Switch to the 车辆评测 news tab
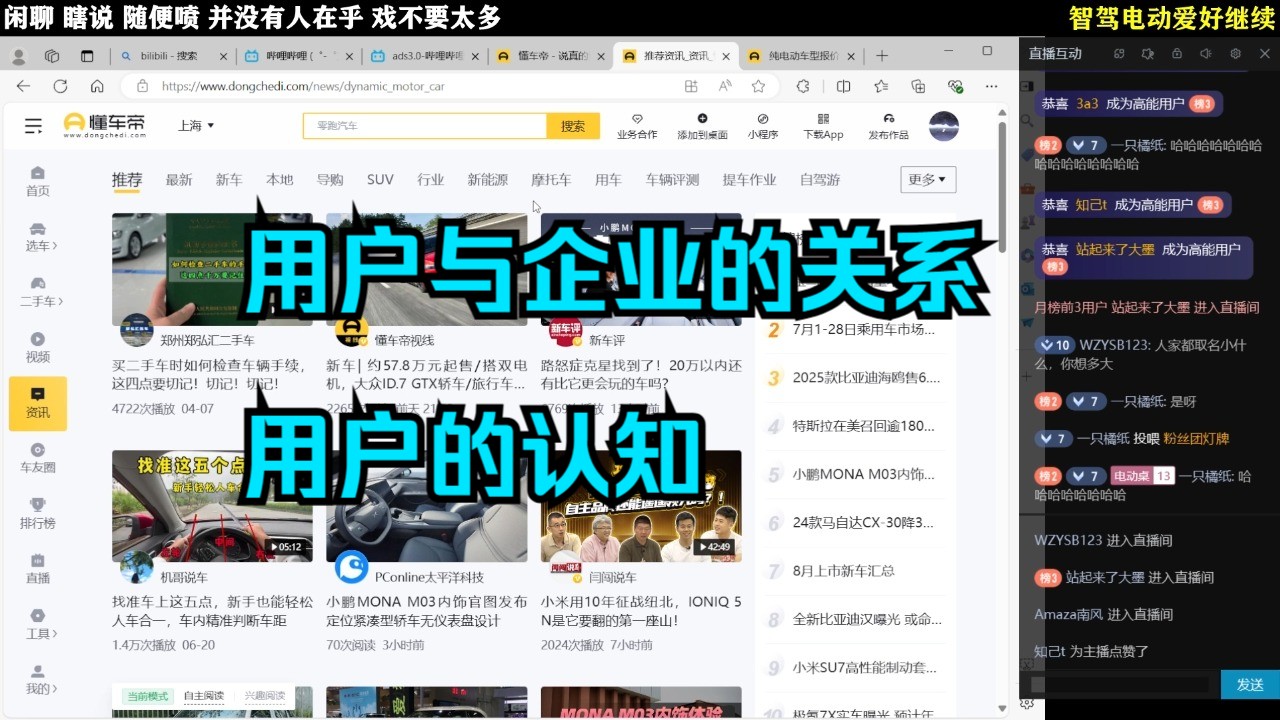Image resolution: width=1280 pixels, height=720 pixels. [672, 180]
